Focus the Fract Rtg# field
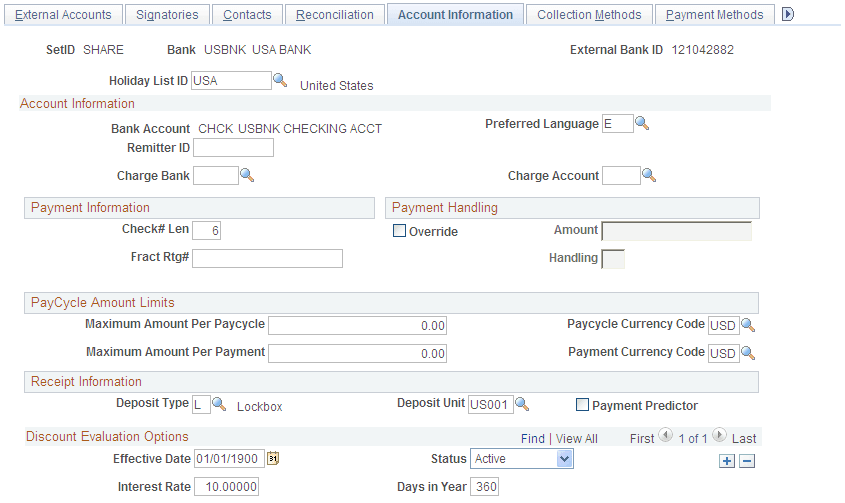The height and width of the screenshot is (503, 845). point(267,258)
